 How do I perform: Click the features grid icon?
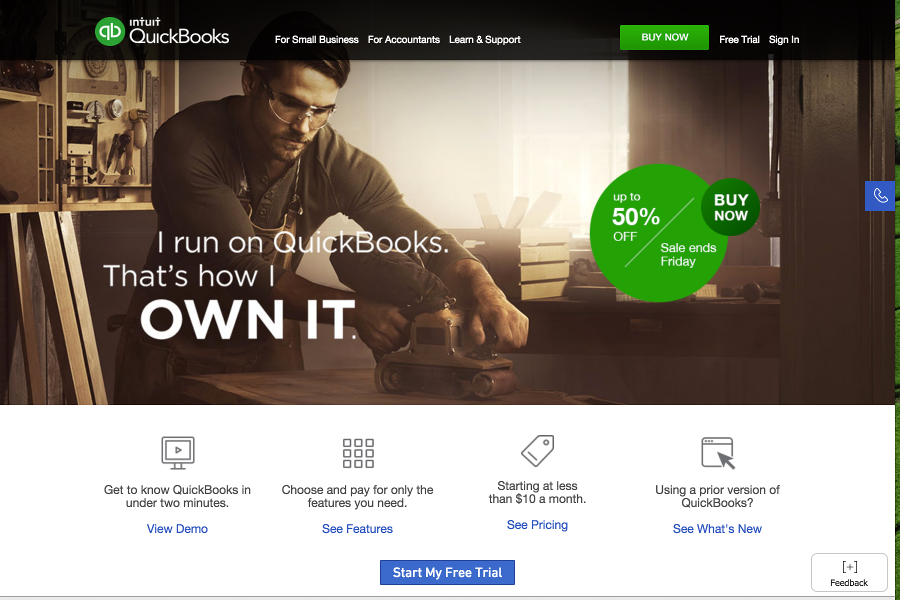358,453
